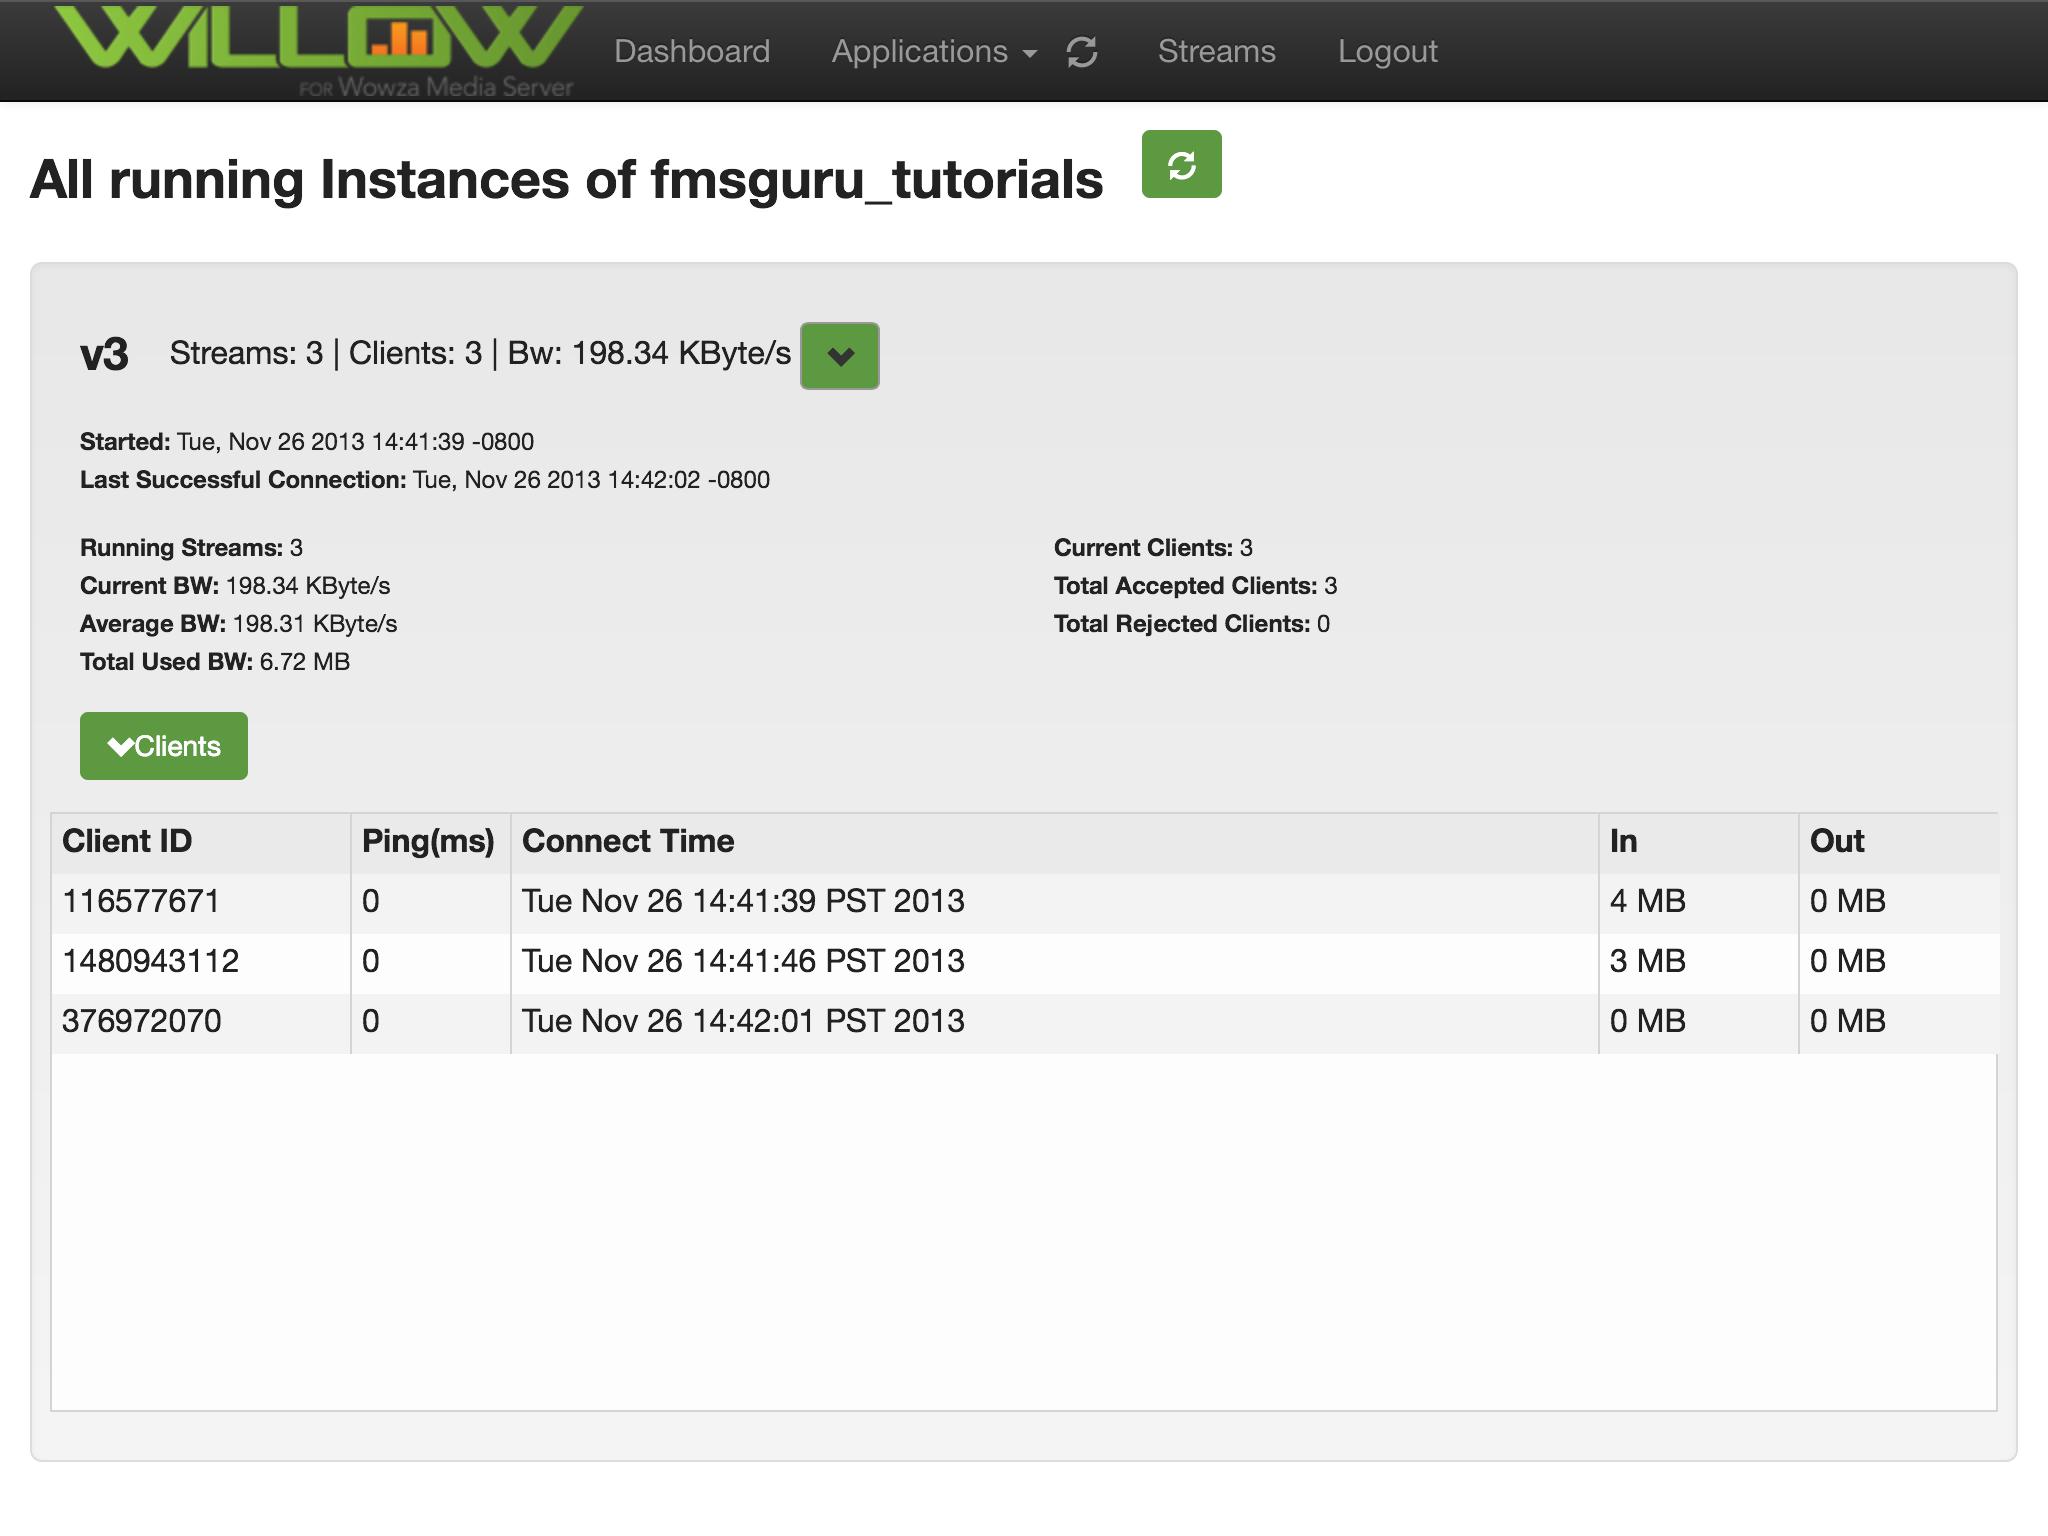Screen dimensions: 2048x1536
Task: Click the 14:42:01 connect time cell
Action: (743, 1021)
